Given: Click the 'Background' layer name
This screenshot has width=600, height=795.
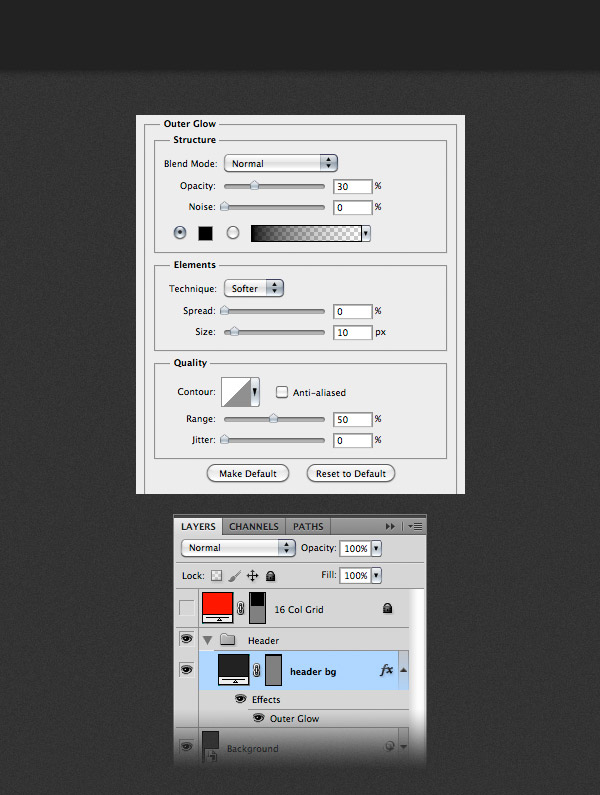Looking at the screenshot, I should 253,748.
